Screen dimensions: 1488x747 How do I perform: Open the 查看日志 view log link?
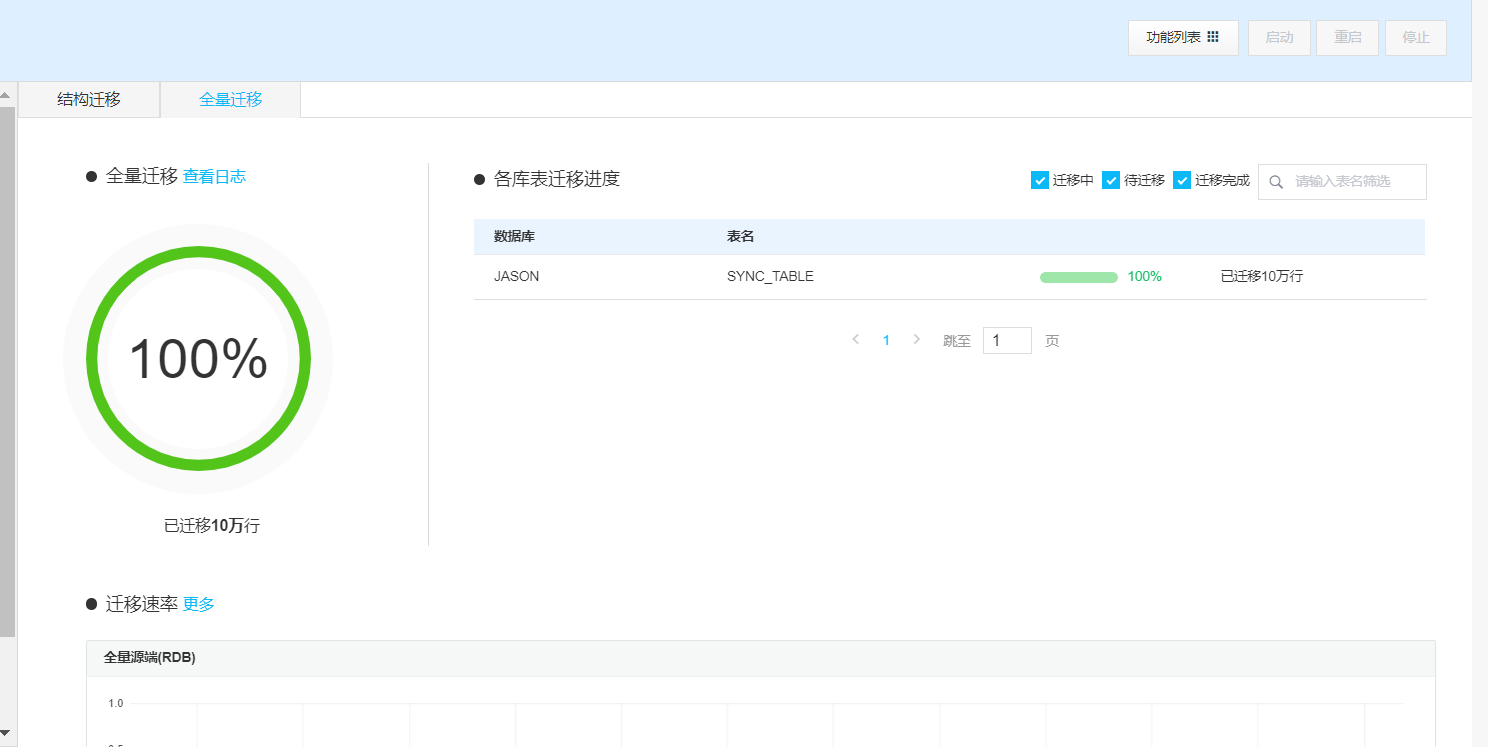(x=214, y=177)
